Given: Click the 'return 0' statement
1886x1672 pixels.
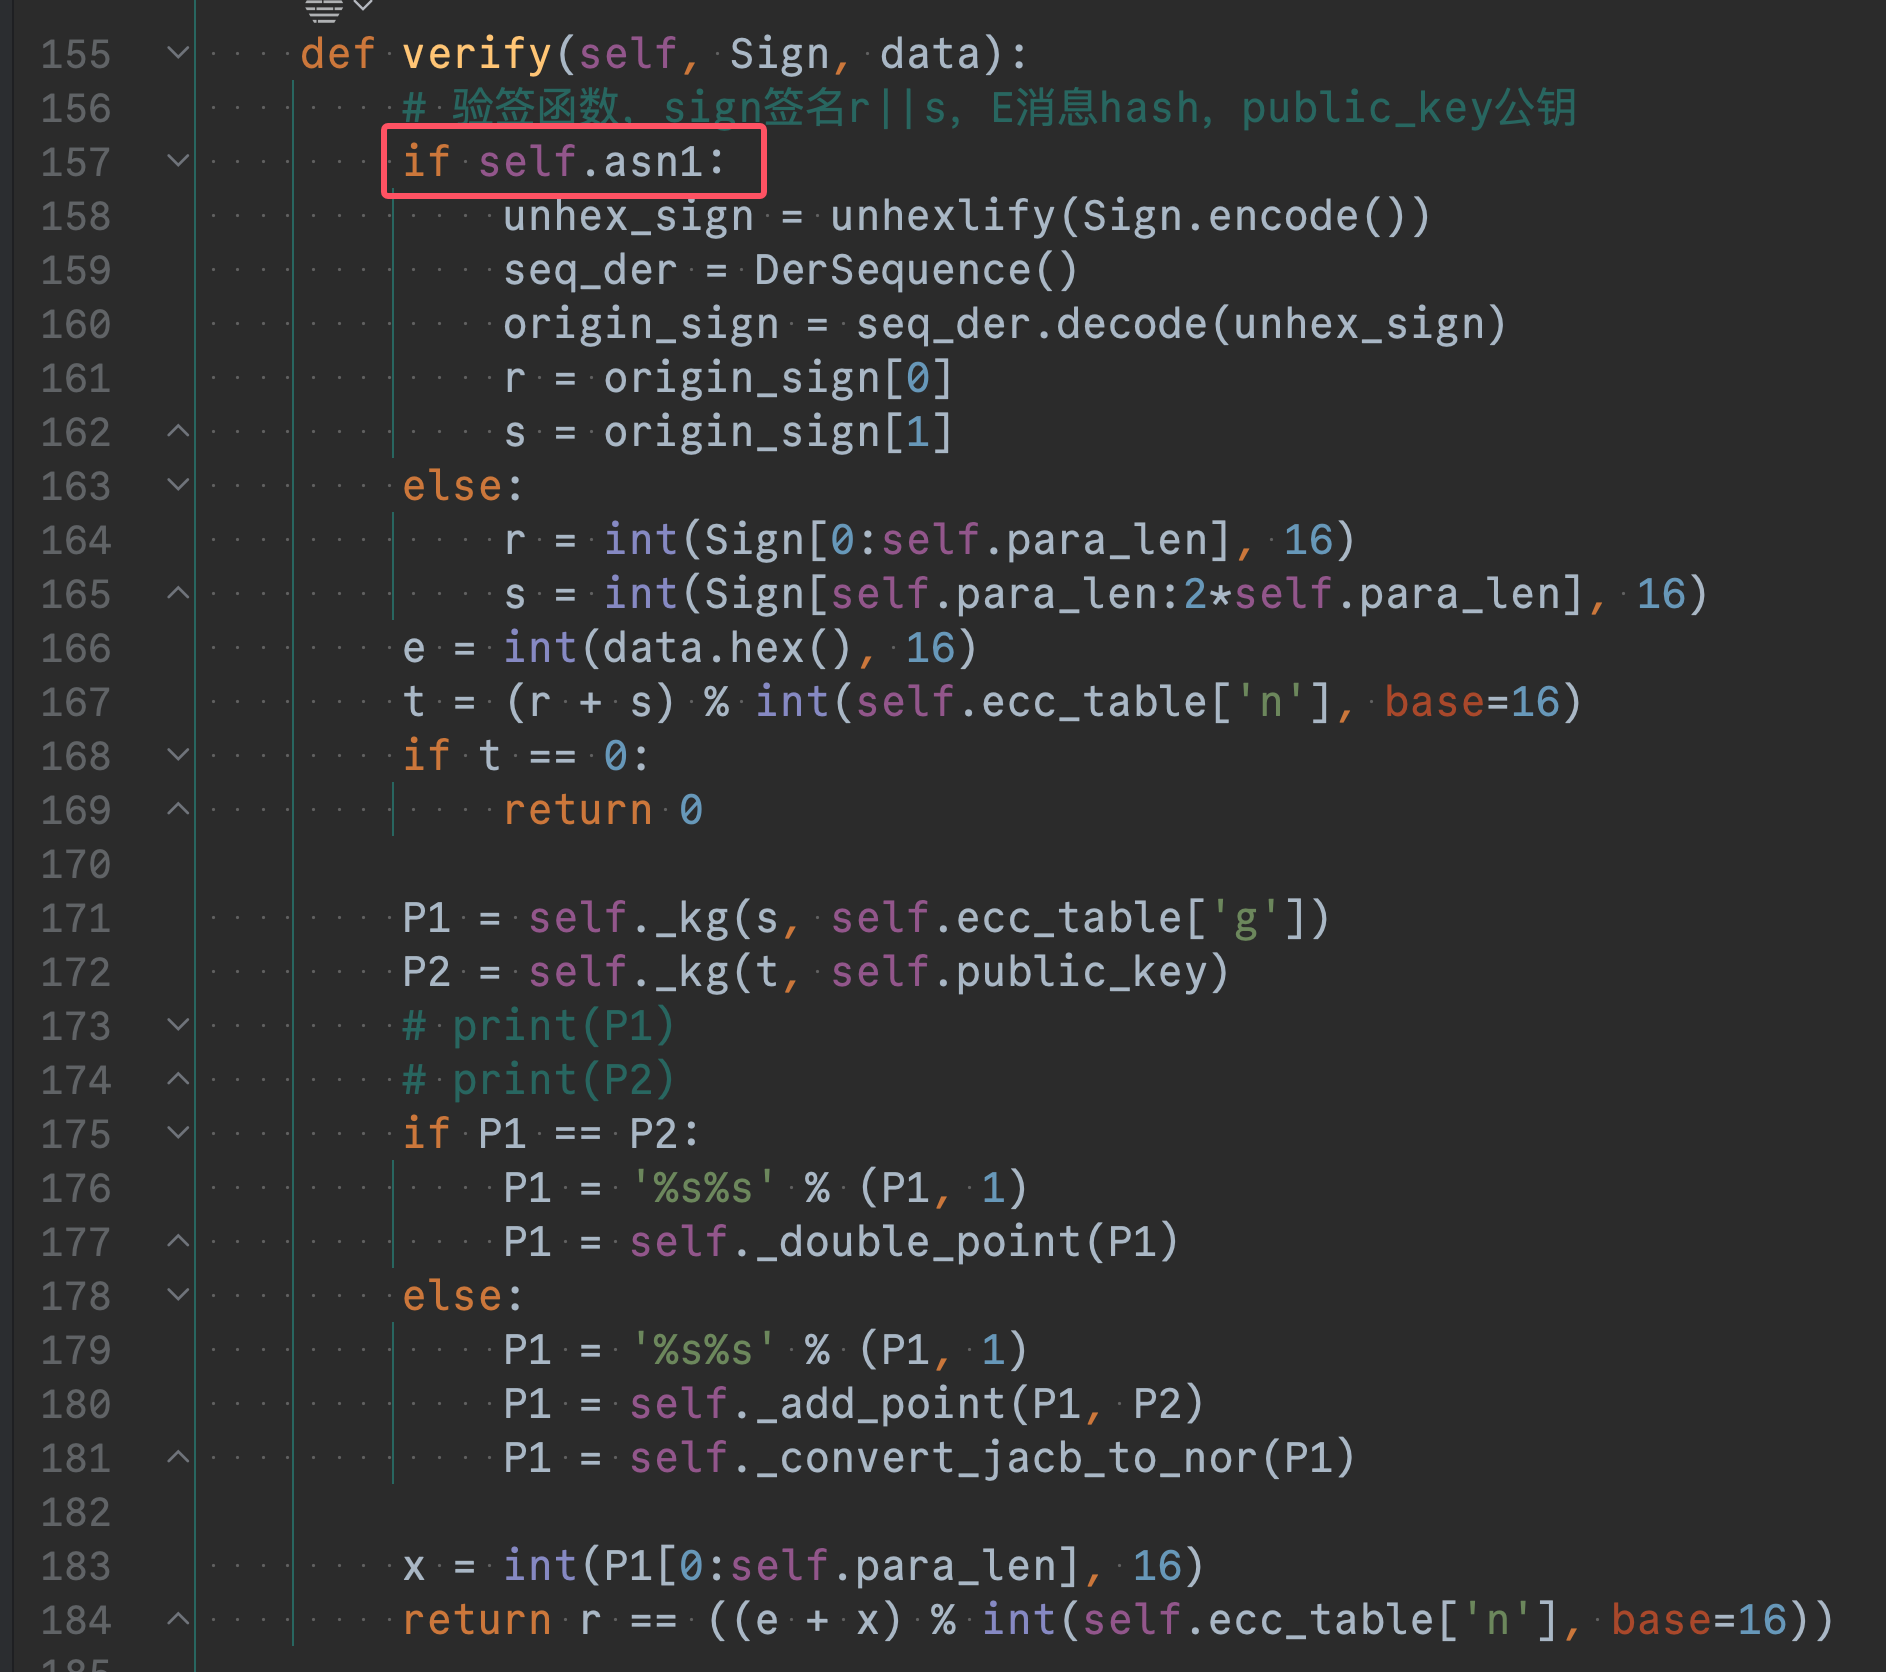Looking at the screenshot, I should [x=603, y=810].
